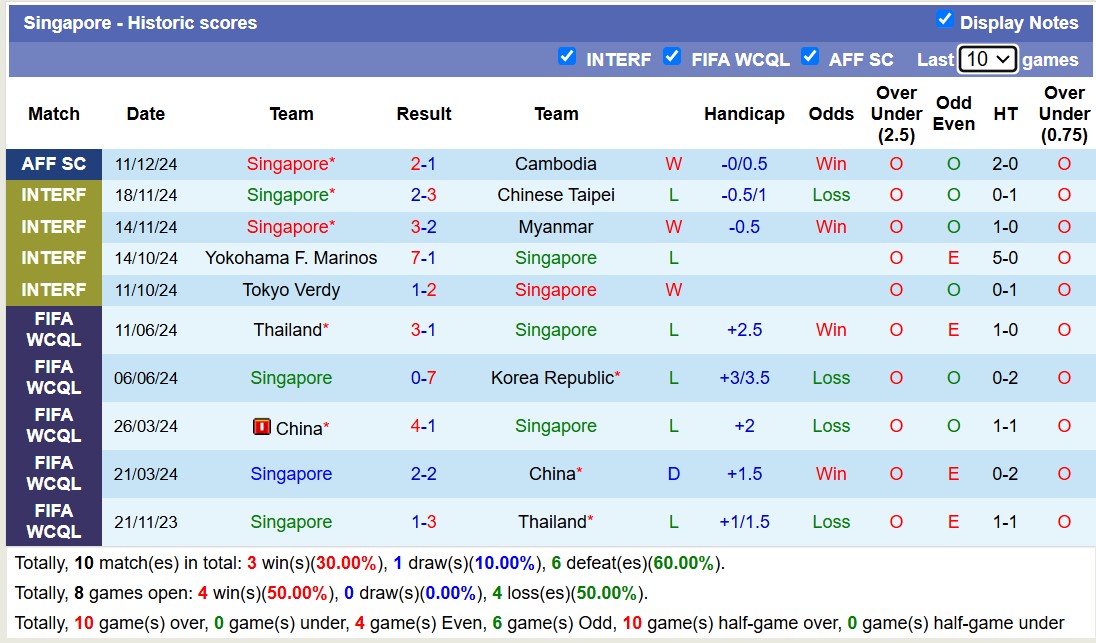Uncheck the INTERF filter checkbox
This screenshot has width=1096, height=643.
567,56
